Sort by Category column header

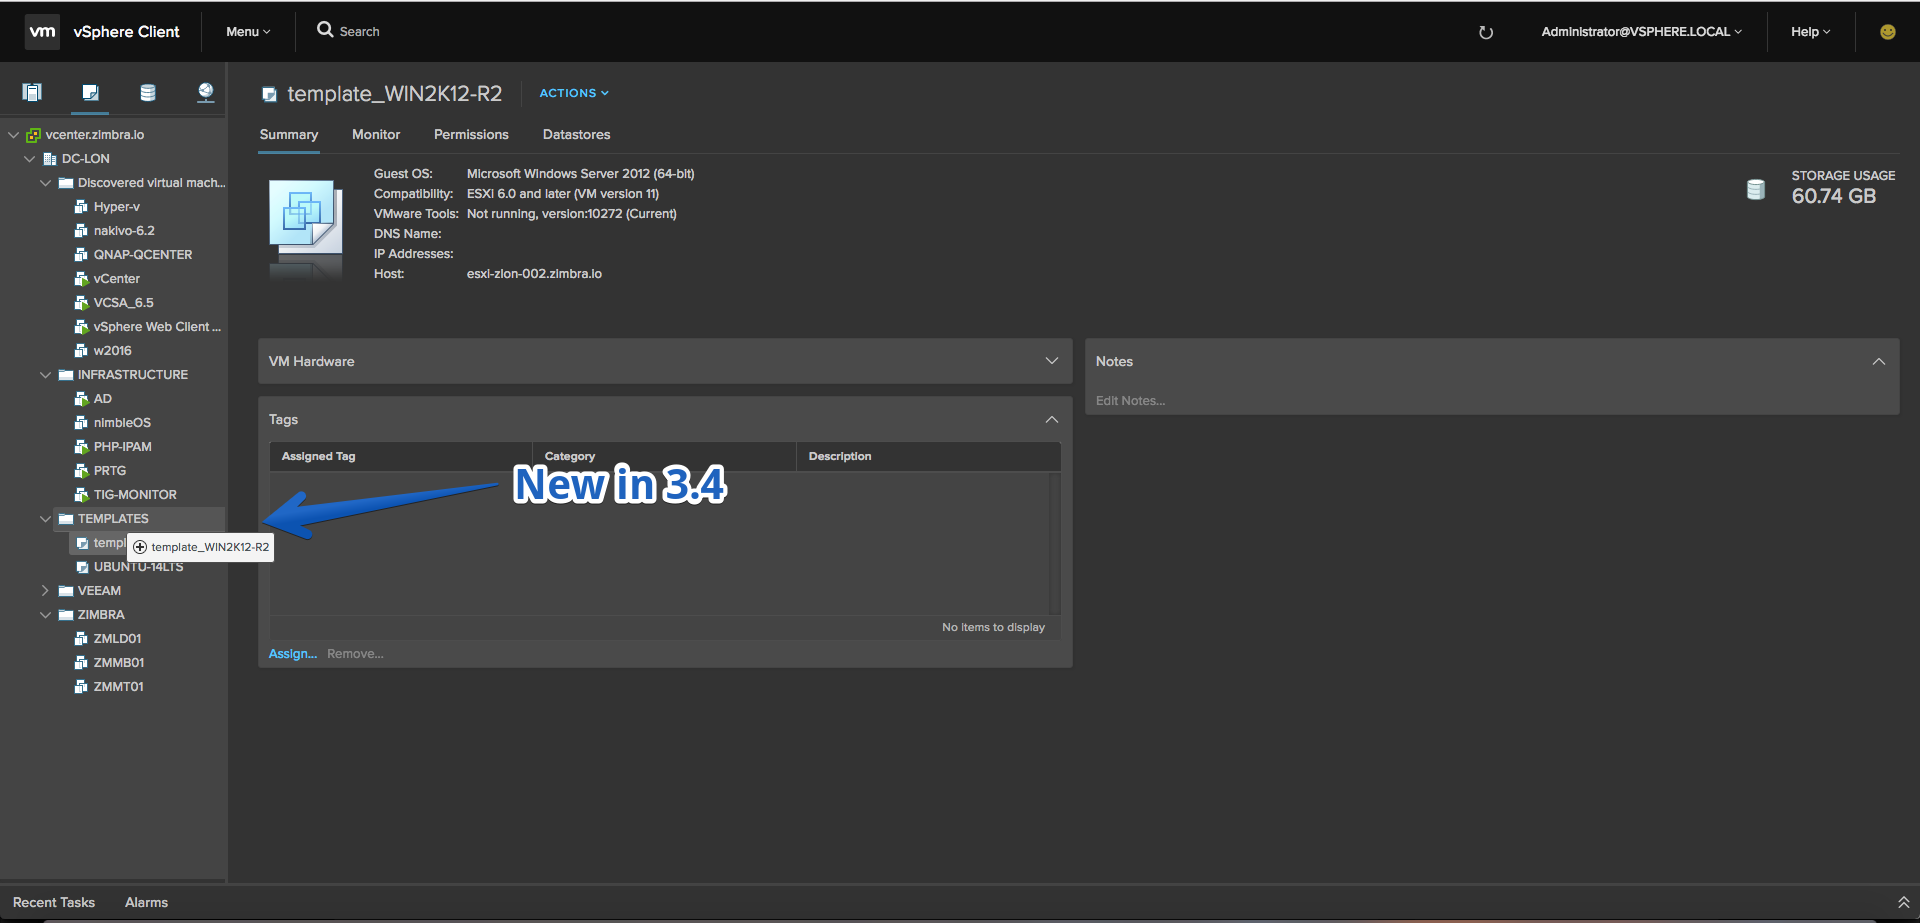pyautogui.click(x=664, y=456)
